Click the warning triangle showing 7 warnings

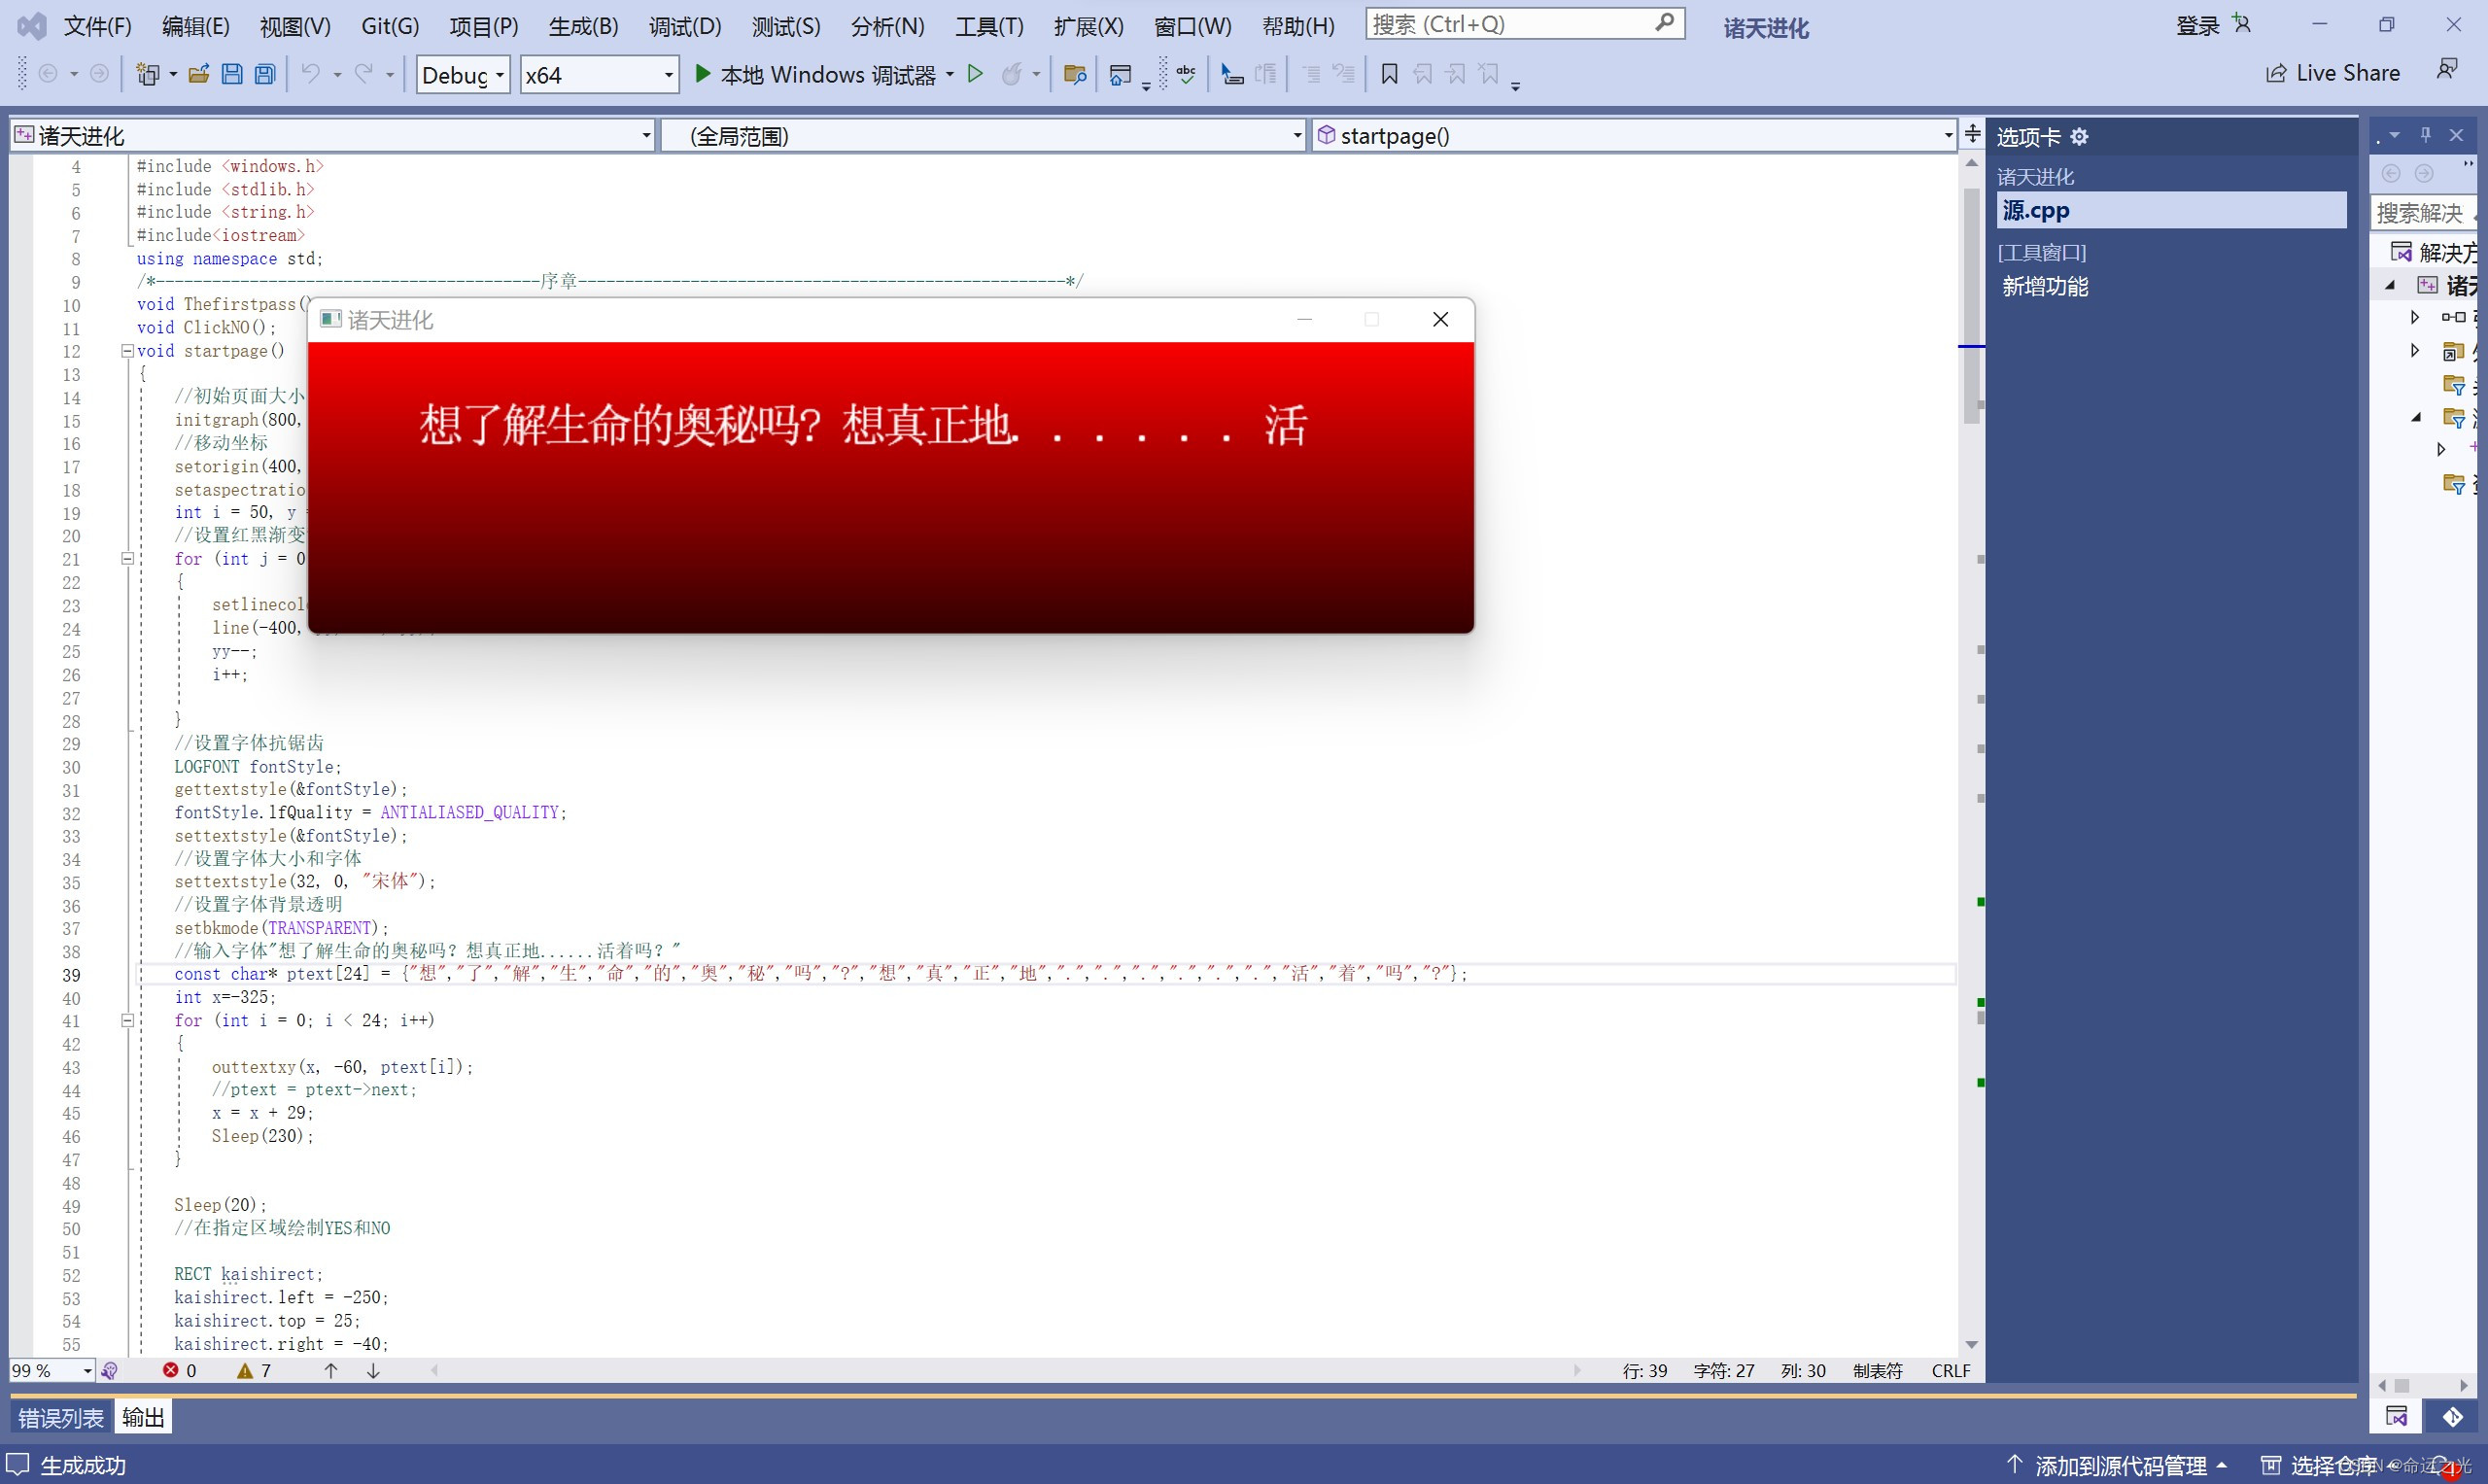[244, 1370]
